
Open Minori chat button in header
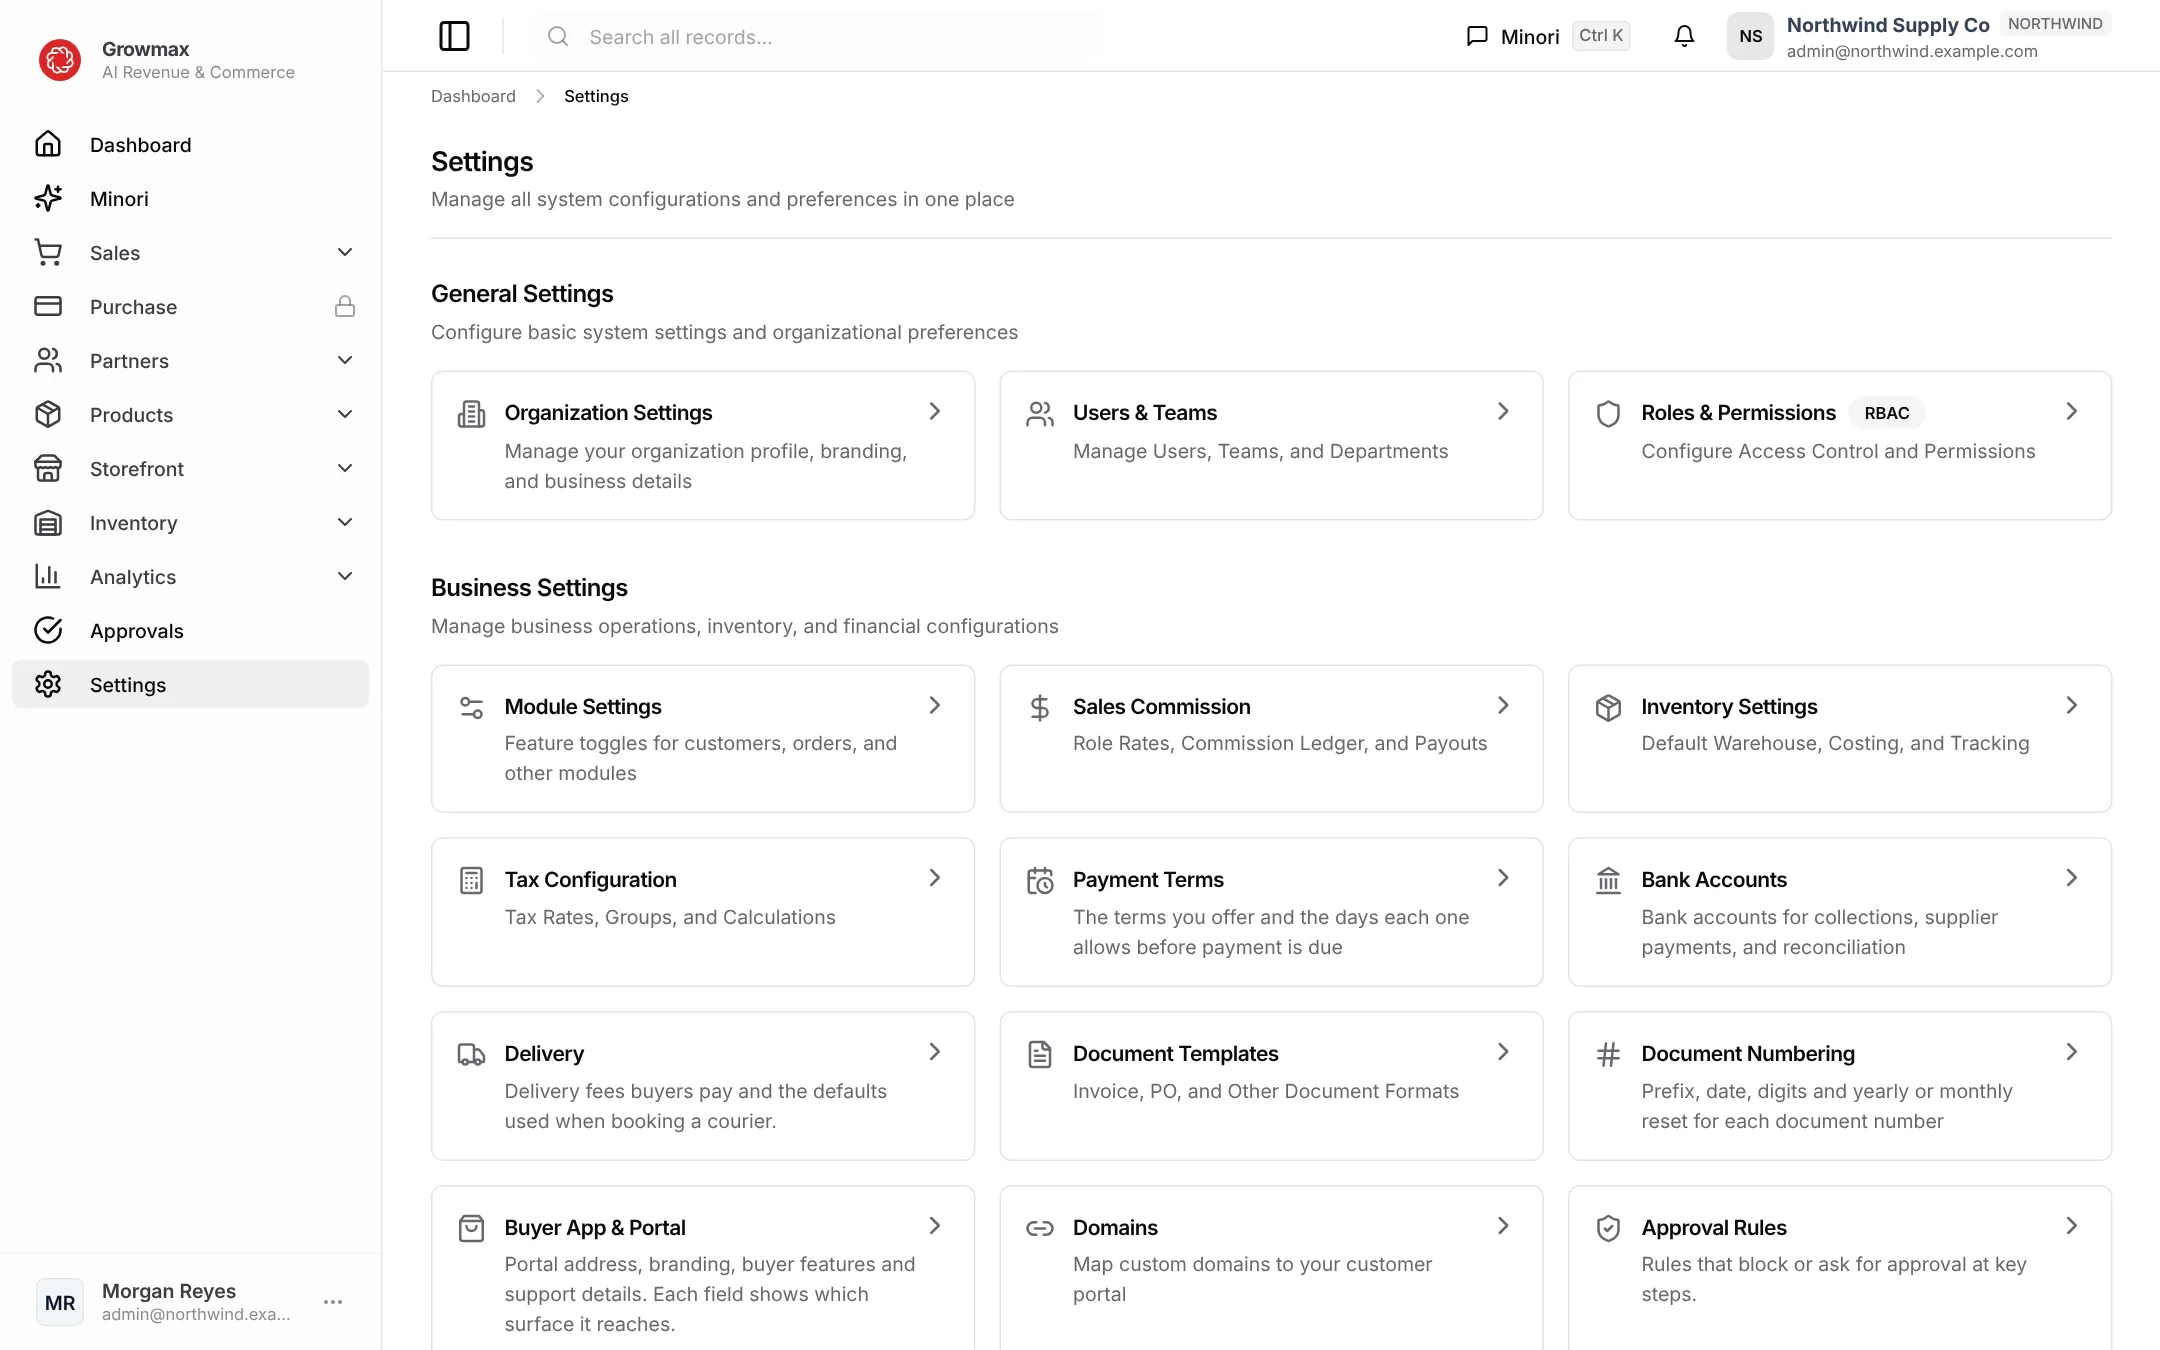pos(1547,36)
